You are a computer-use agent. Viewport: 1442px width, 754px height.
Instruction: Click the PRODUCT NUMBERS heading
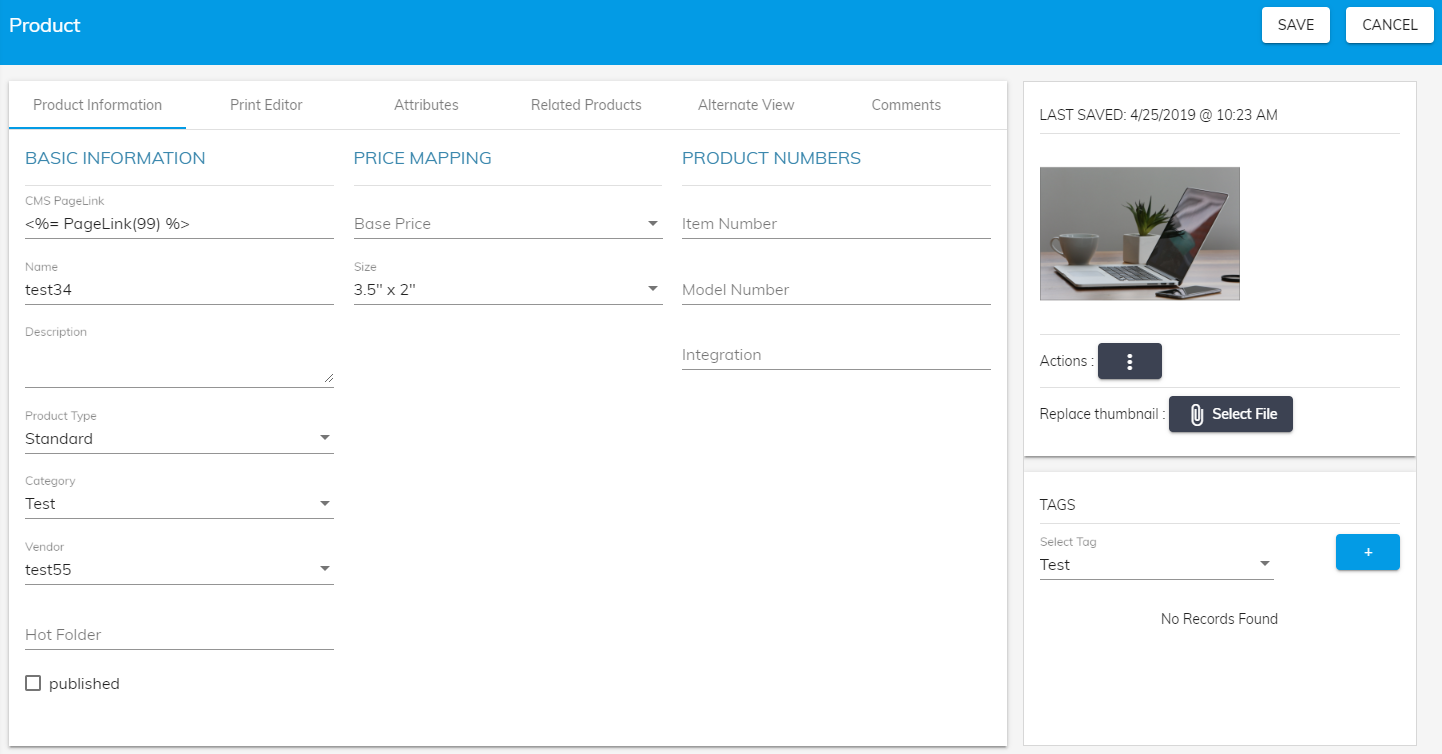[771, 158]
